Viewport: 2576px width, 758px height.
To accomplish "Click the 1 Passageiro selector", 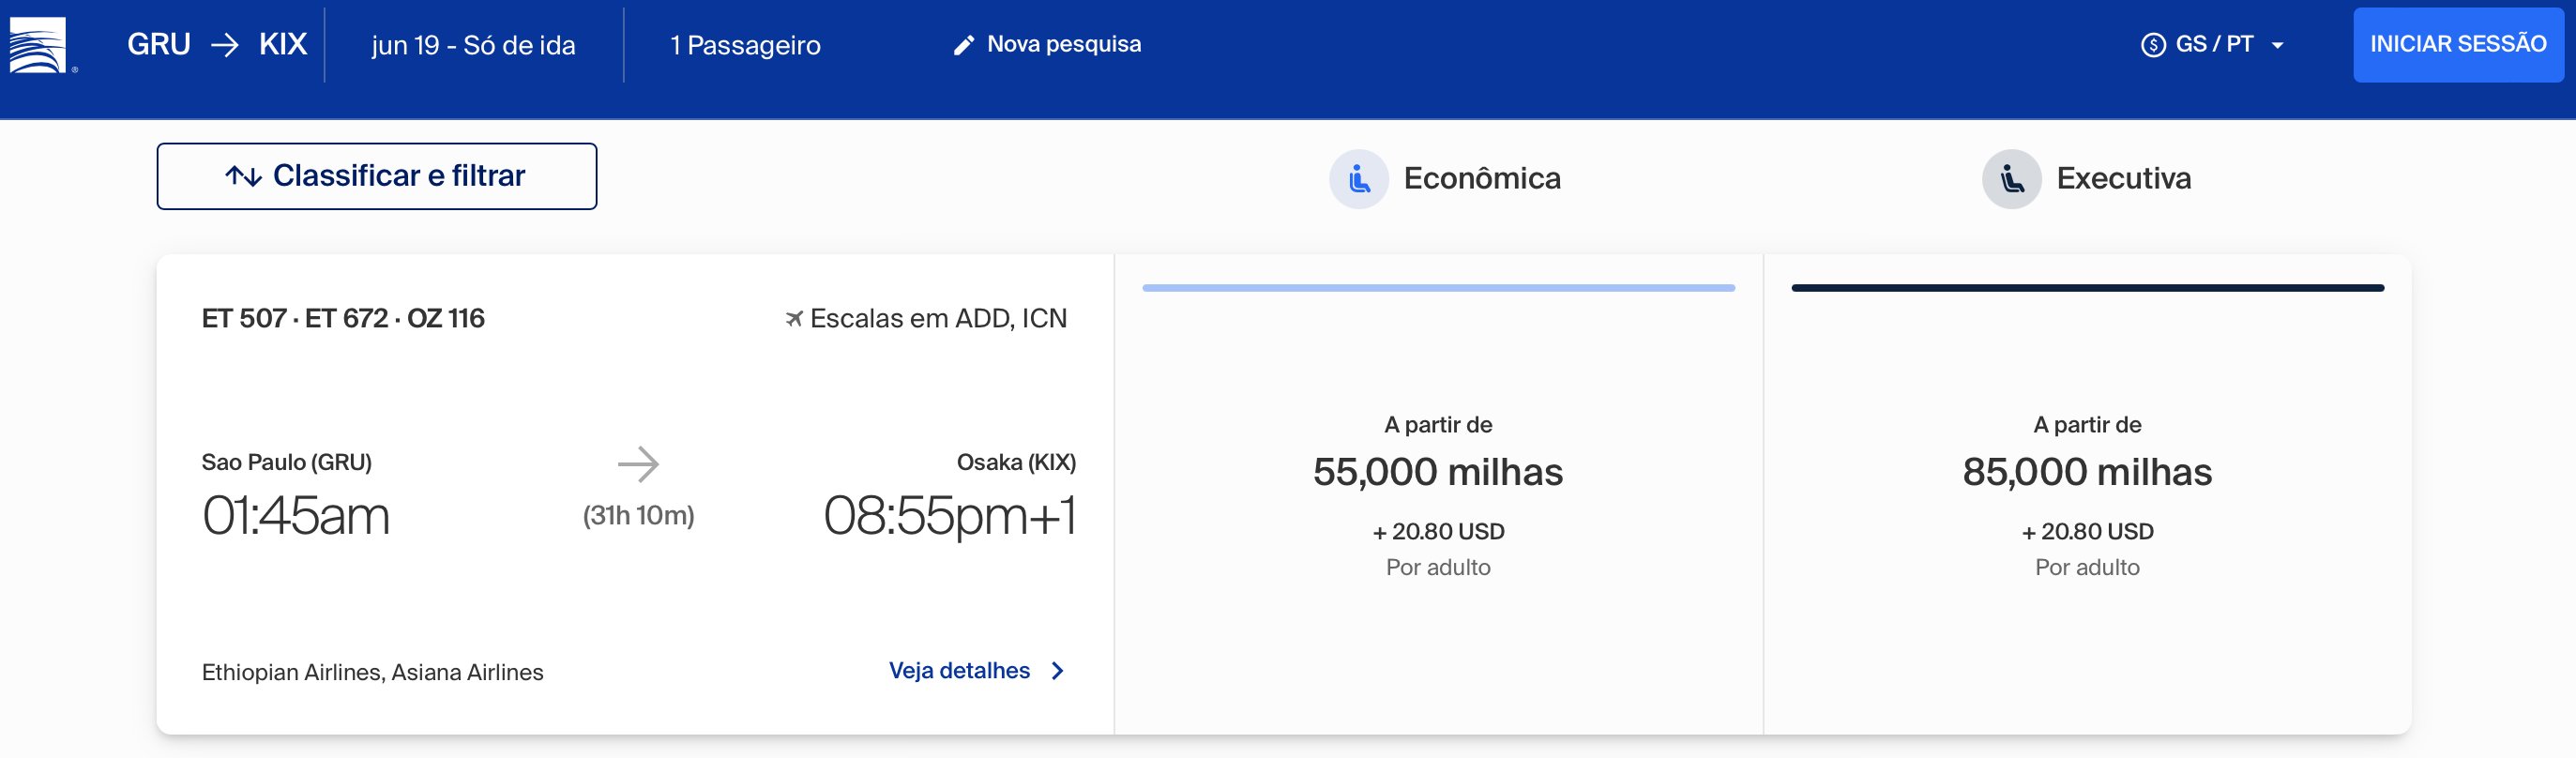I will [745, 45].
